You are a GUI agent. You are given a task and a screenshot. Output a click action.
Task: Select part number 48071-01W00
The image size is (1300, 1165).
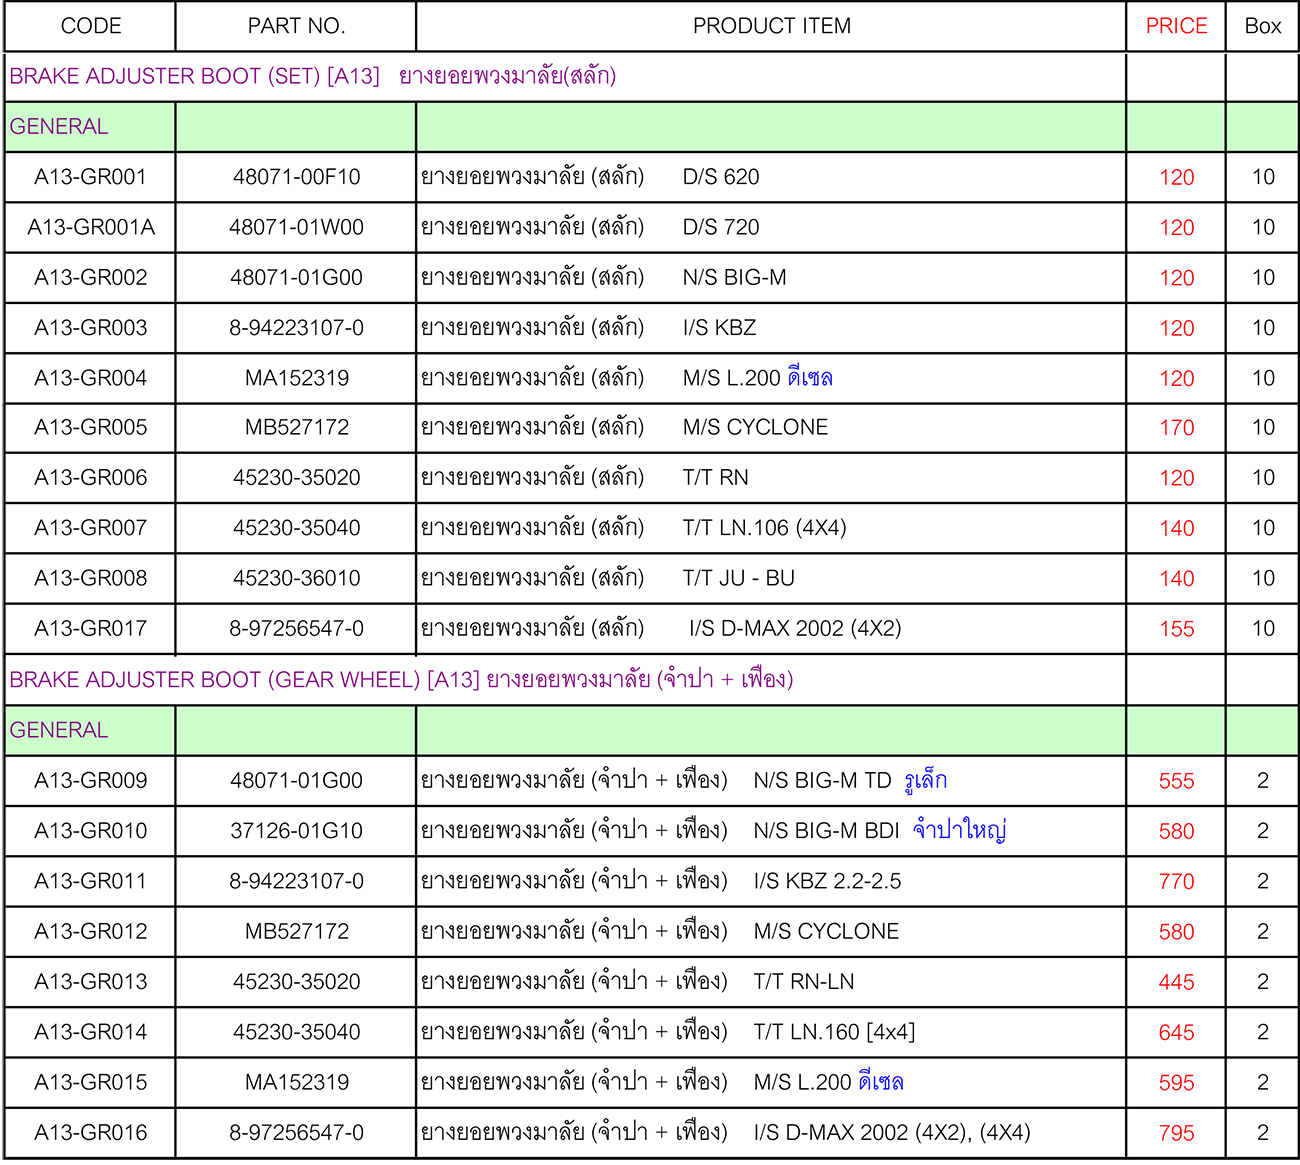pos(297,227)
